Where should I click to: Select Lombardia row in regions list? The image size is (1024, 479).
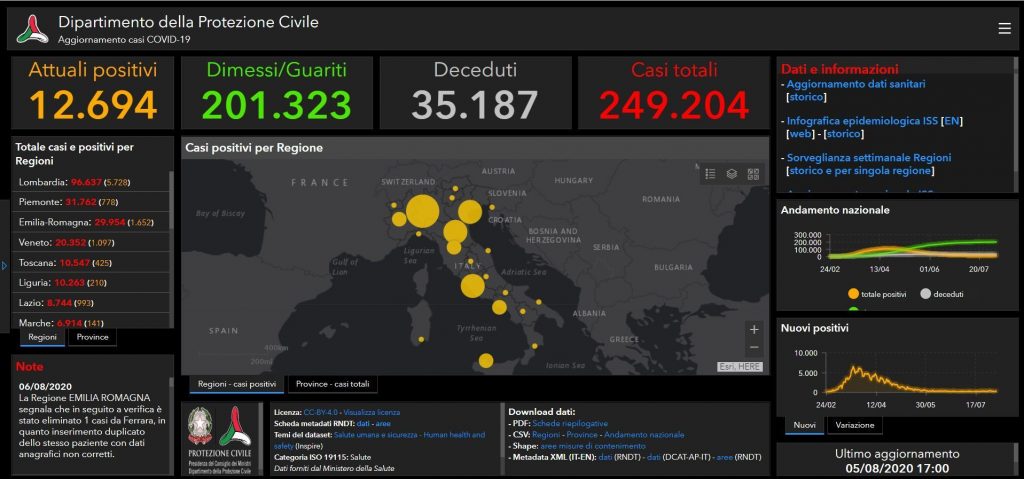tap(90, 183)
